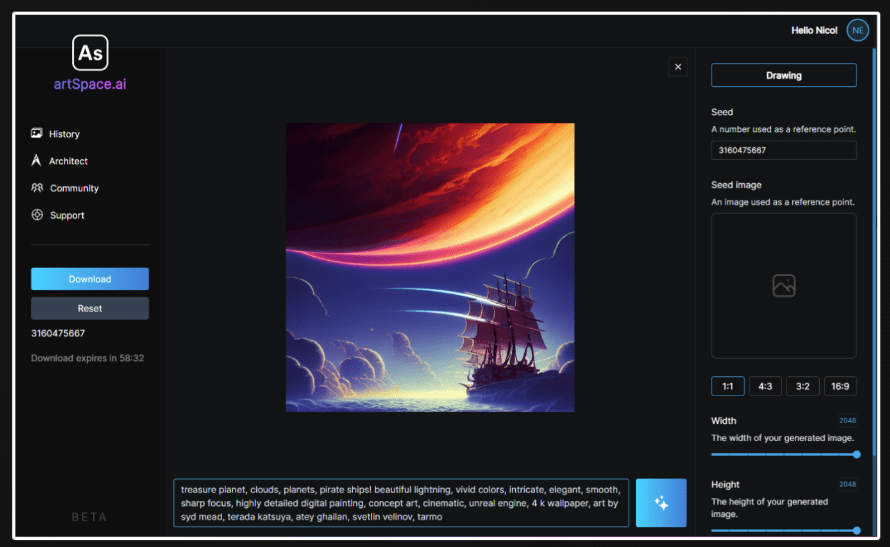
Task: Open the NE user avatar
Action: 858,30
